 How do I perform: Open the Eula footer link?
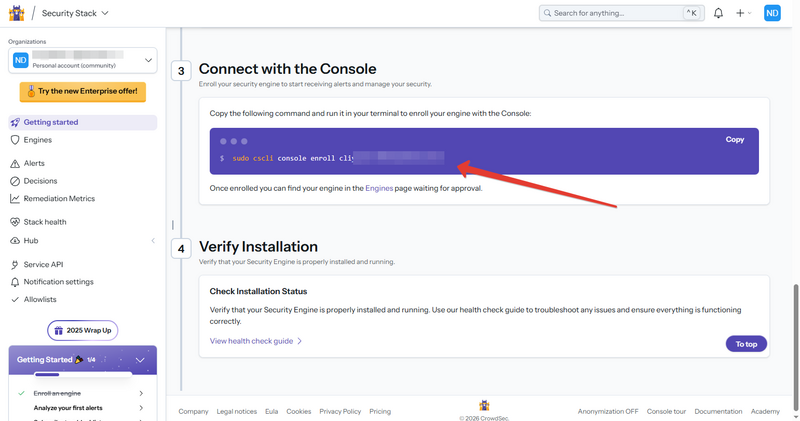pyautogui.click(x=271, y=411)
